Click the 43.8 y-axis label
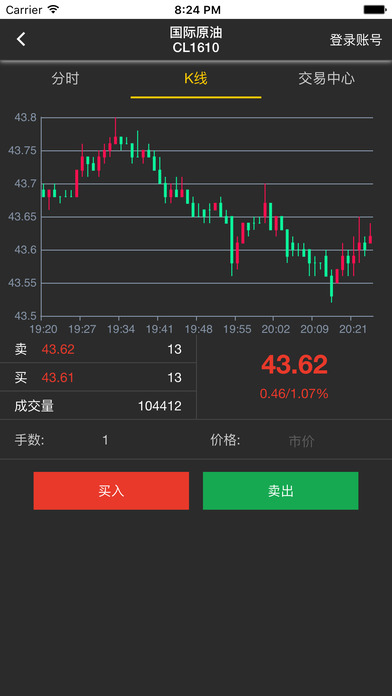The height and width of the screenshot is (696, 392). (25, 118)
